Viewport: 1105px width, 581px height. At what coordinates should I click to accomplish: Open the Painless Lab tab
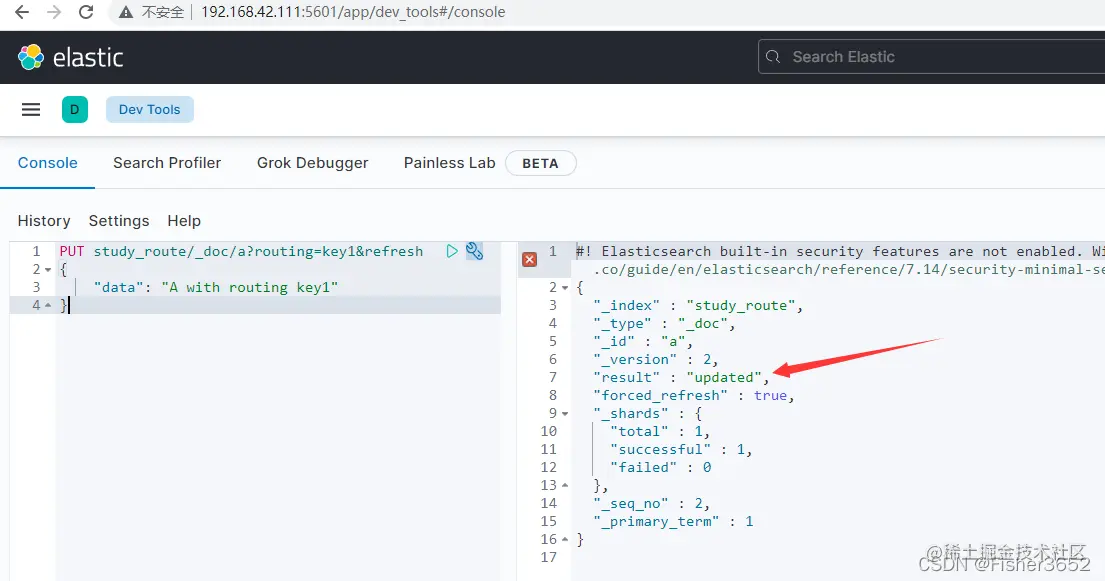(x=450, y=163)
